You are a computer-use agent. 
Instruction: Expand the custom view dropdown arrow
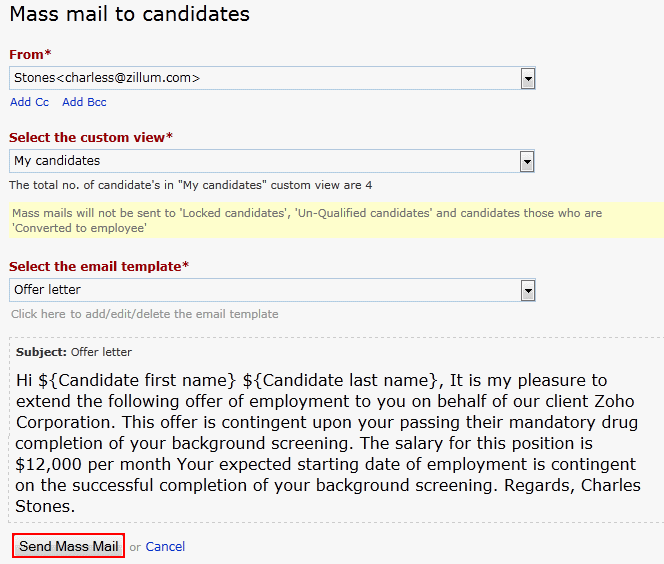pos(527,161)
